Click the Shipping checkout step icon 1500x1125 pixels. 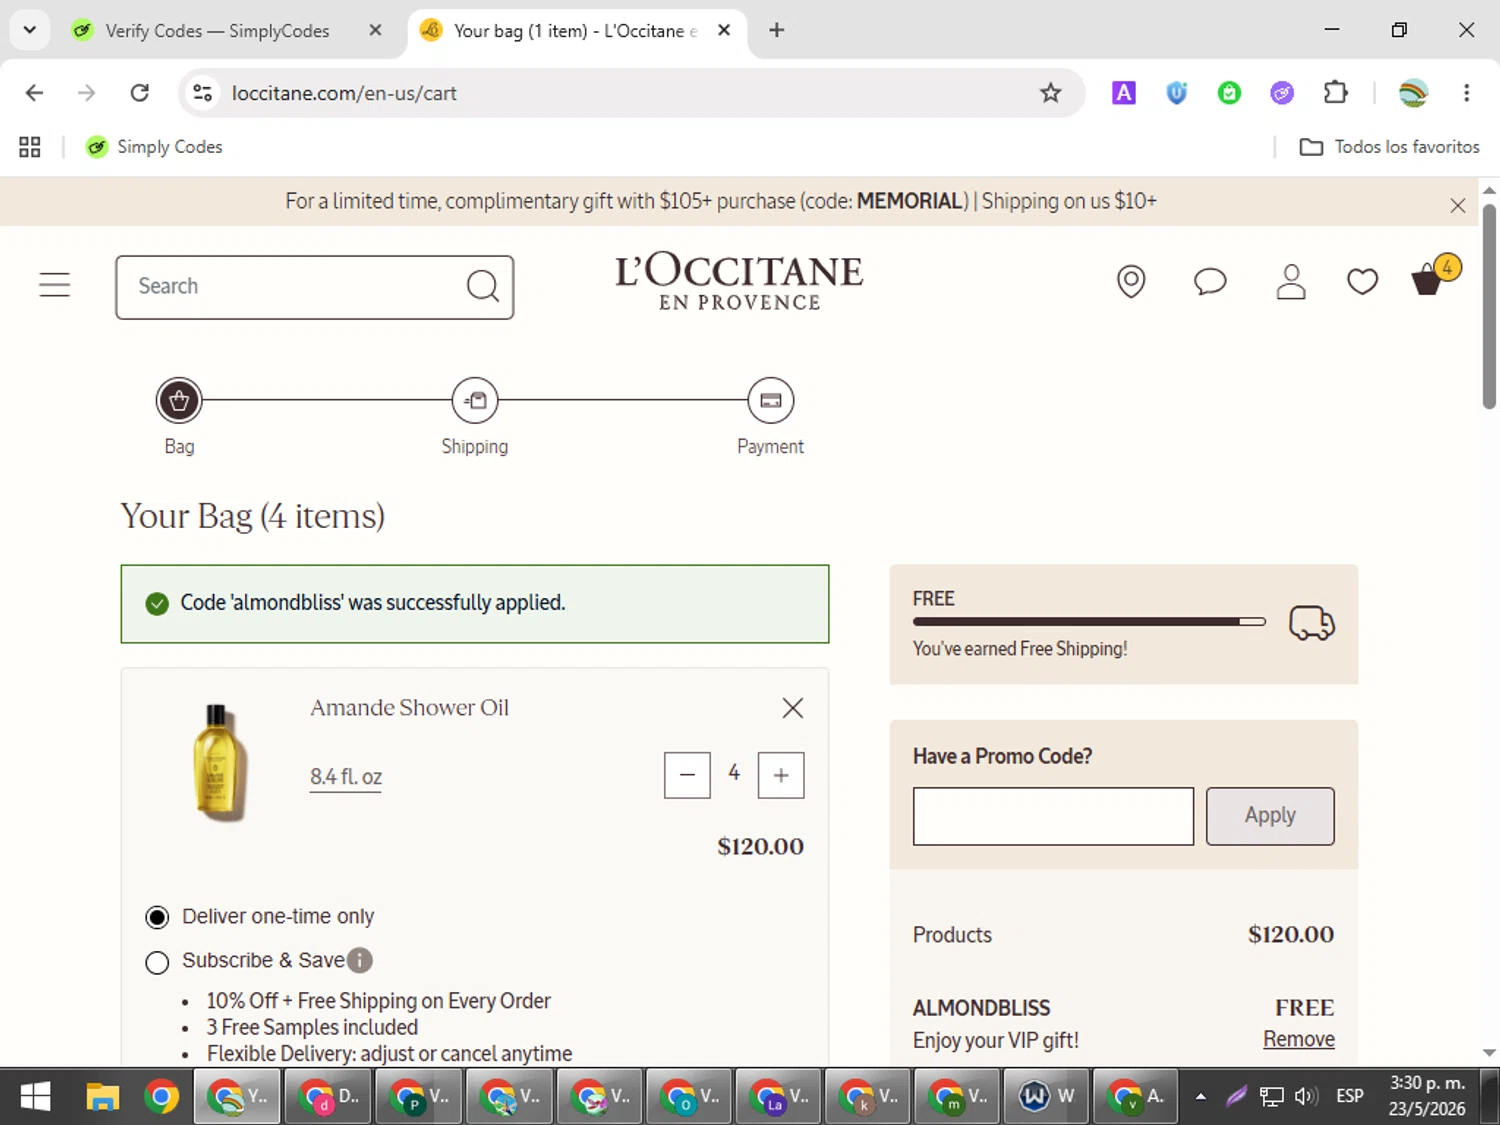point(475,401)
